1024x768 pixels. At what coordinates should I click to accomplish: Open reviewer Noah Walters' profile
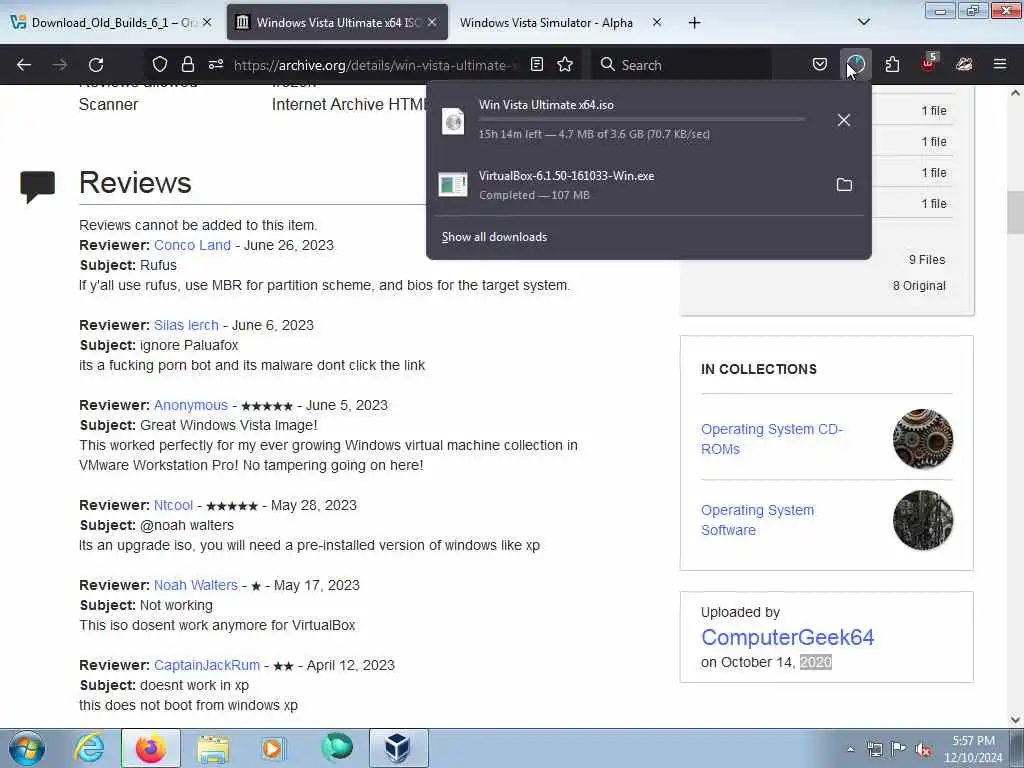[x=196, y=586]
